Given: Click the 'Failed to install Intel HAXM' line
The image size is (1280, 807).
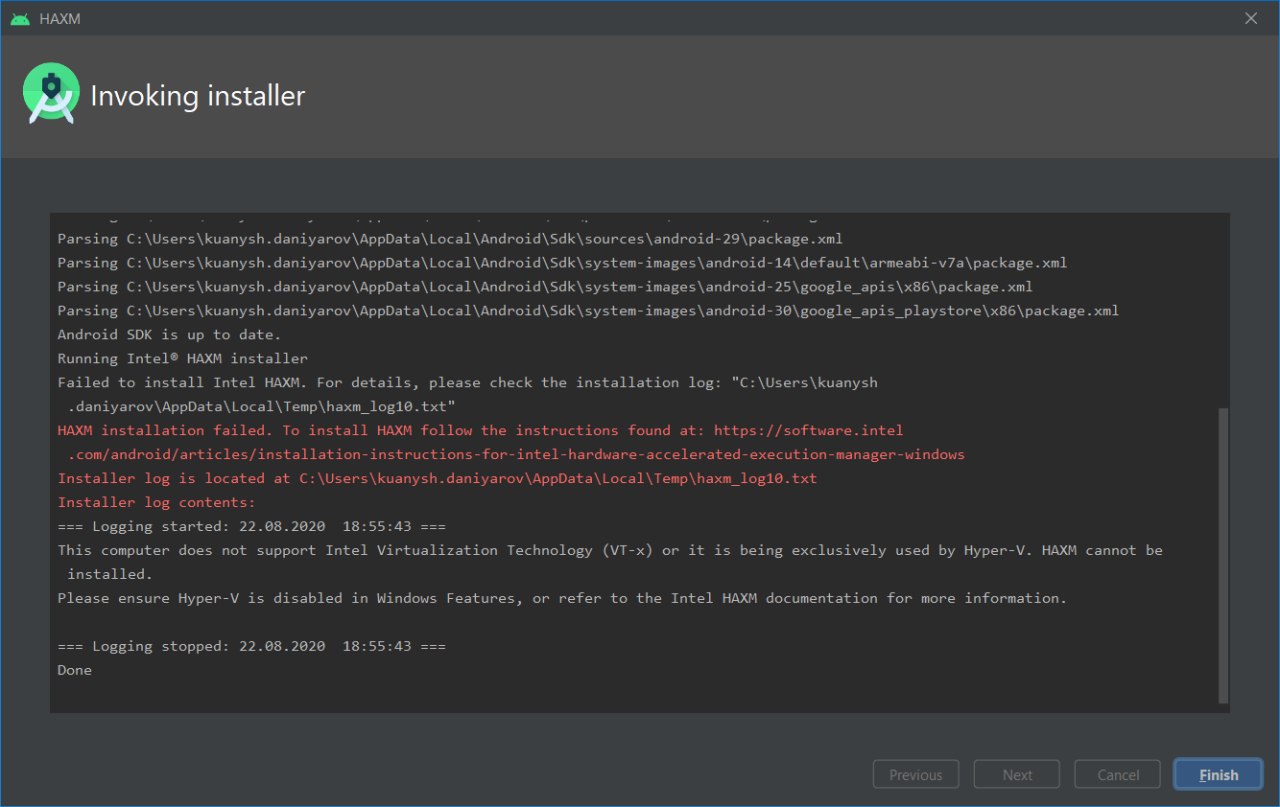Looking at the screenshot, I should click(x=467, y=383).
